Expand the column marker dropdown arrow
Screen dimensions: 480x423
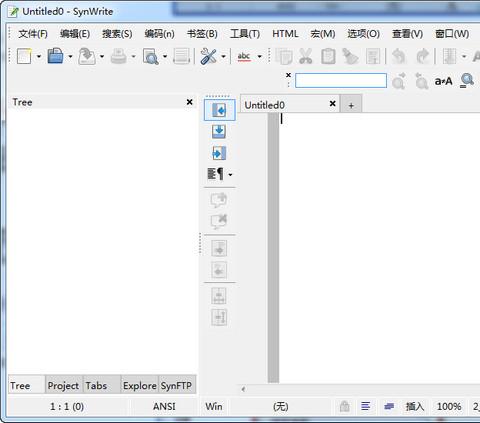pos(464,57)
